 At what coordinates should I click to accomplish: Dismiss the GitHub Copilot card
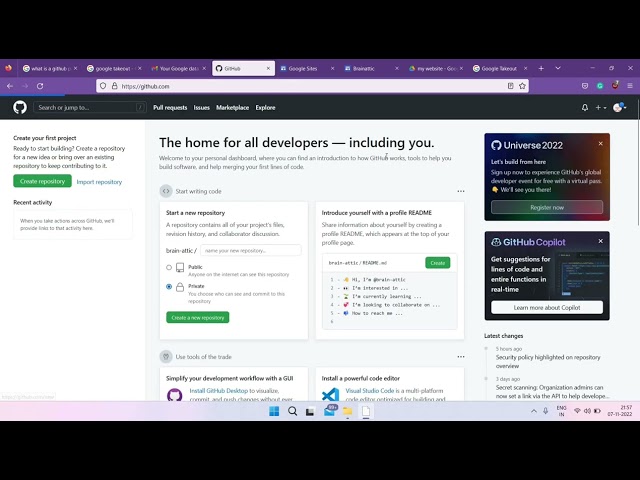(600, 241)
